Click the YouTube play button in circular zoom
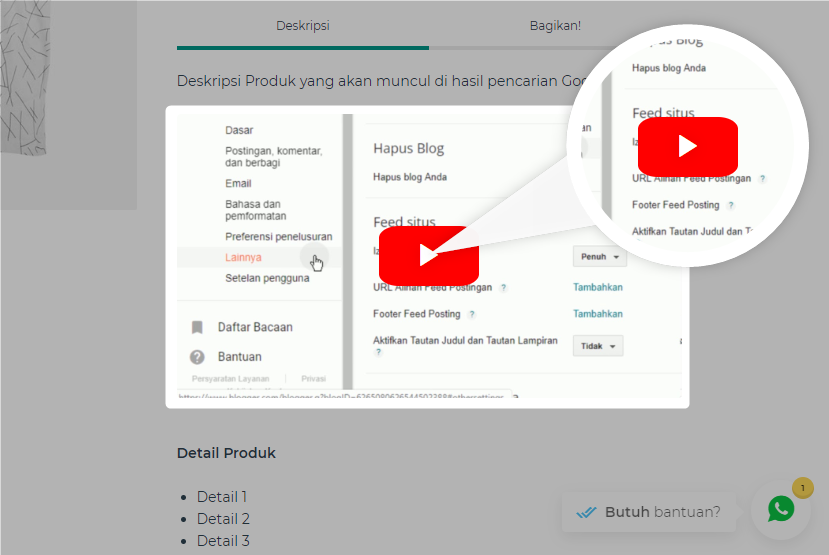Screen dimensions: 829x555 (687, 146)
